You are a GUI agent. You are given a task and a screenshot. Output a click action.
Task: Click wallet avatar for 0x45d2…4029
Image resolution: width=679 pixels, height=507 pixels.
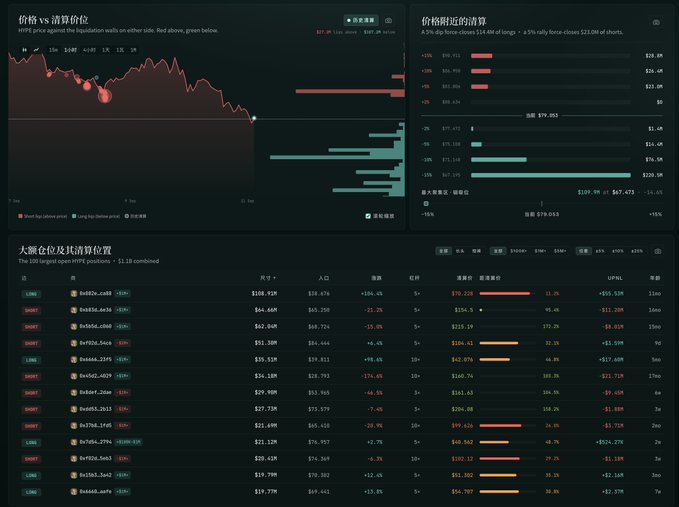74,376
